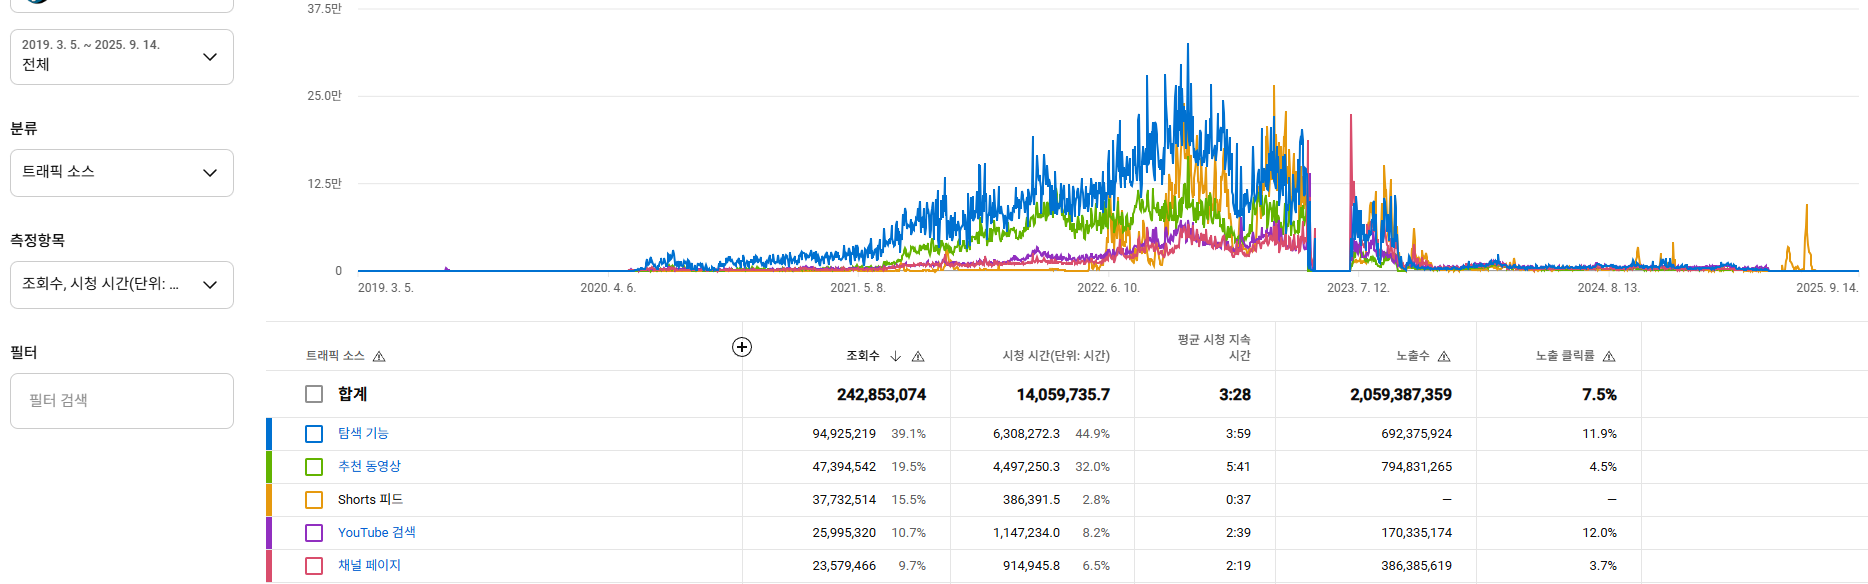Click the warning icon next to 노출 클릭률

click(1609, 357)
